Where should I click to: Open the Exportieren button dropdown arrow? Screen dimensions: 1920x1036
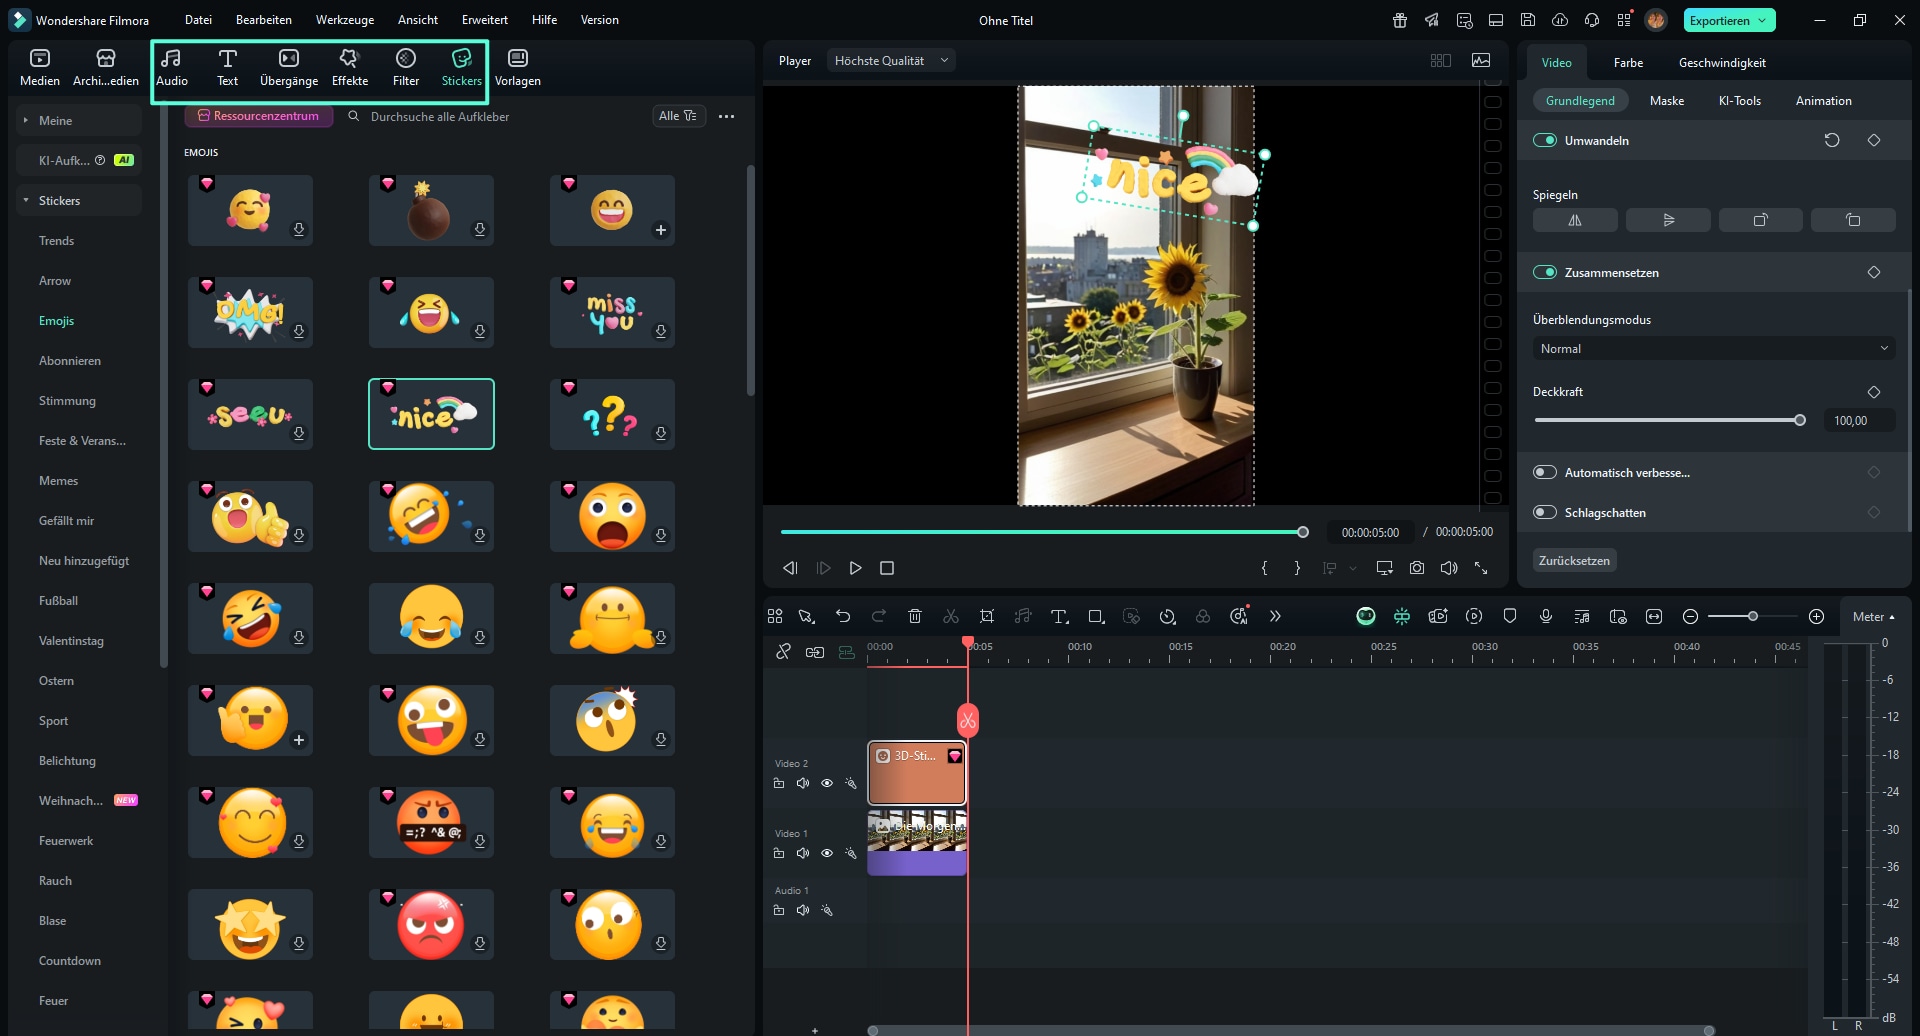coord(1762,20)
